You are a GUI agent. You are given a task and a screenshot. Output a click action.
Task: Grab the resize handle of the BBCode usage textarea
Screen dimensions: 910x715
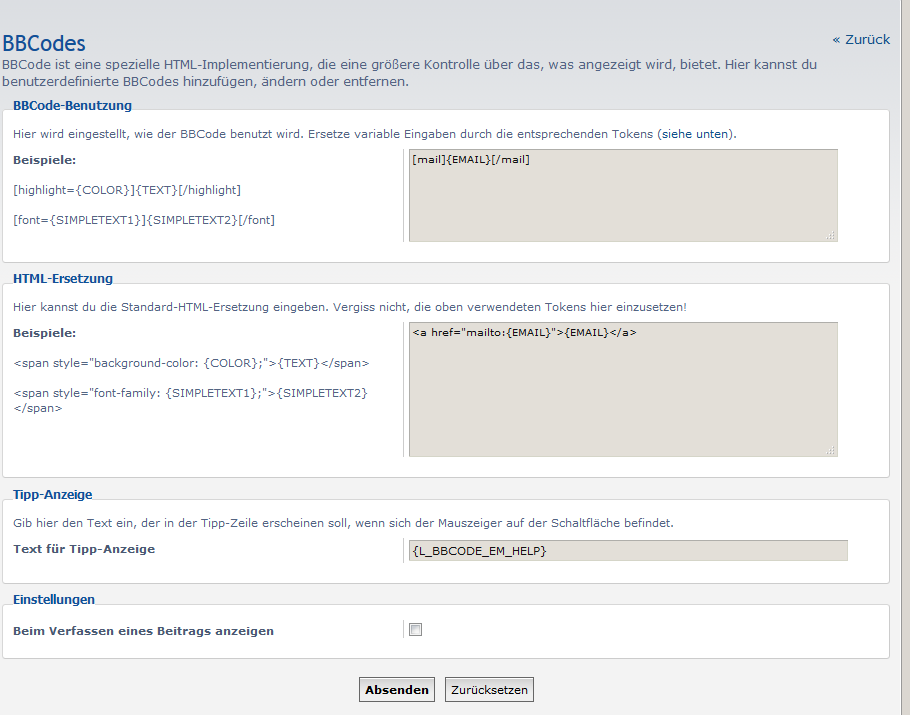point(831,236)
